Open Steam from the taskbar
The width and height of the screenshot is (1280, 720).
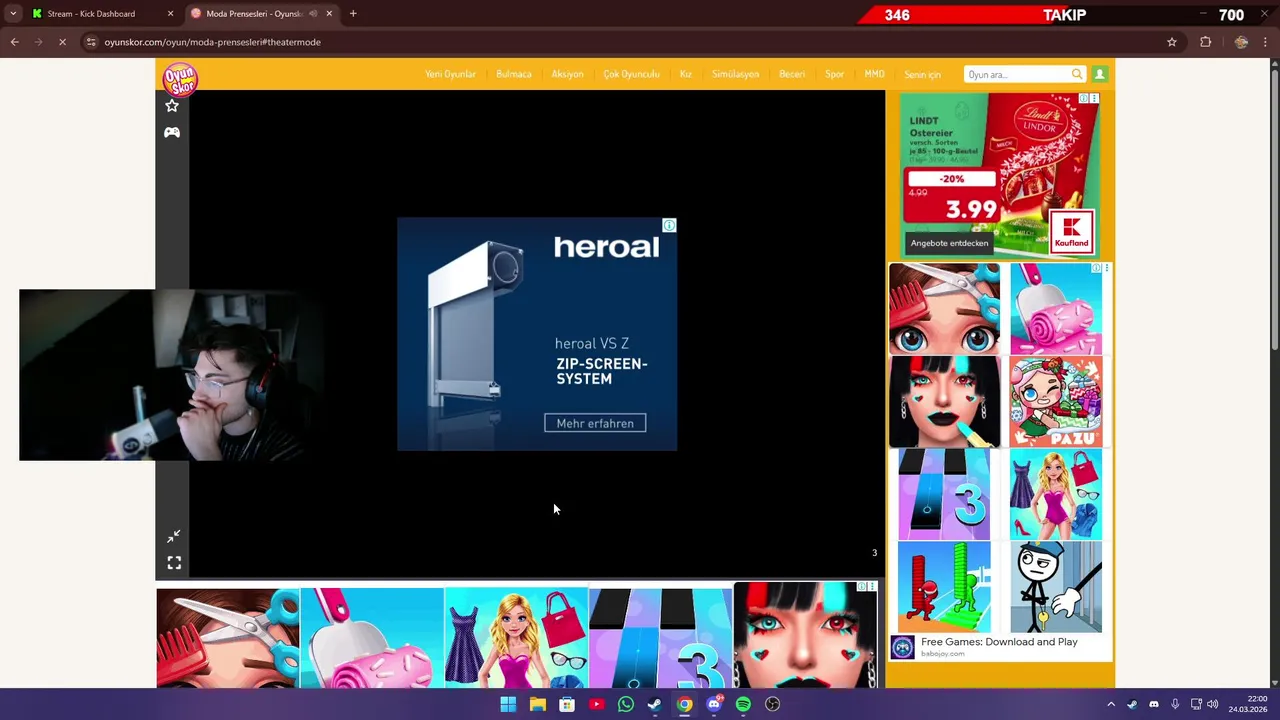655,704
